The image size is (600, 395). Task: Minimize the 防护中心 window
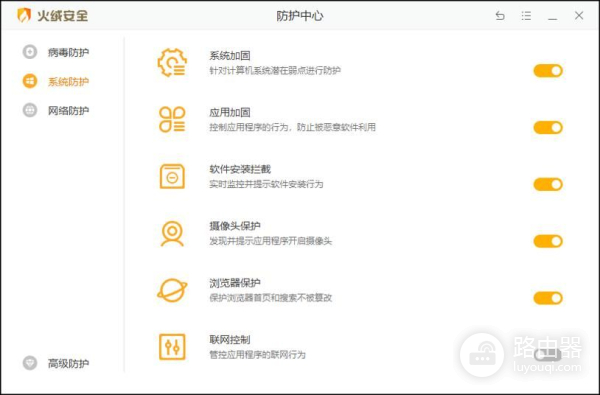[552, 18]
